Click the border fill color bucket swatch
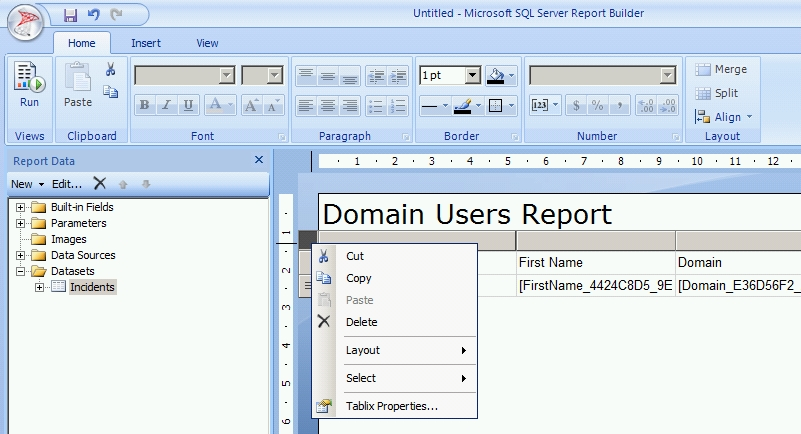 (497, 75)
